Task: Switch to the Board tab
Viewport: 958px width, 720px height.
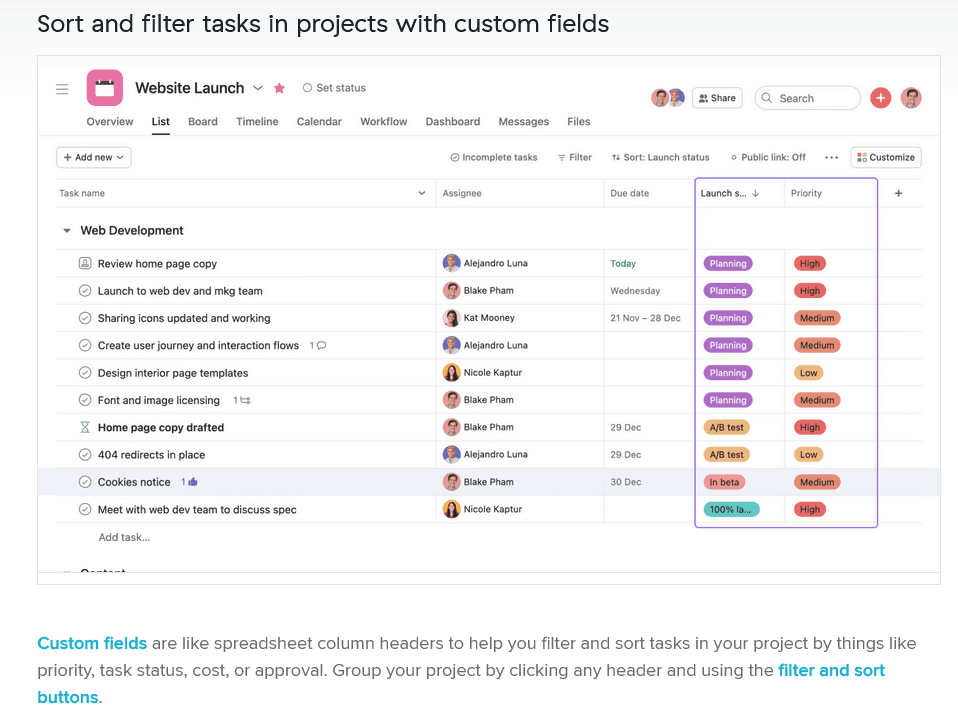Action: (203, 122)
